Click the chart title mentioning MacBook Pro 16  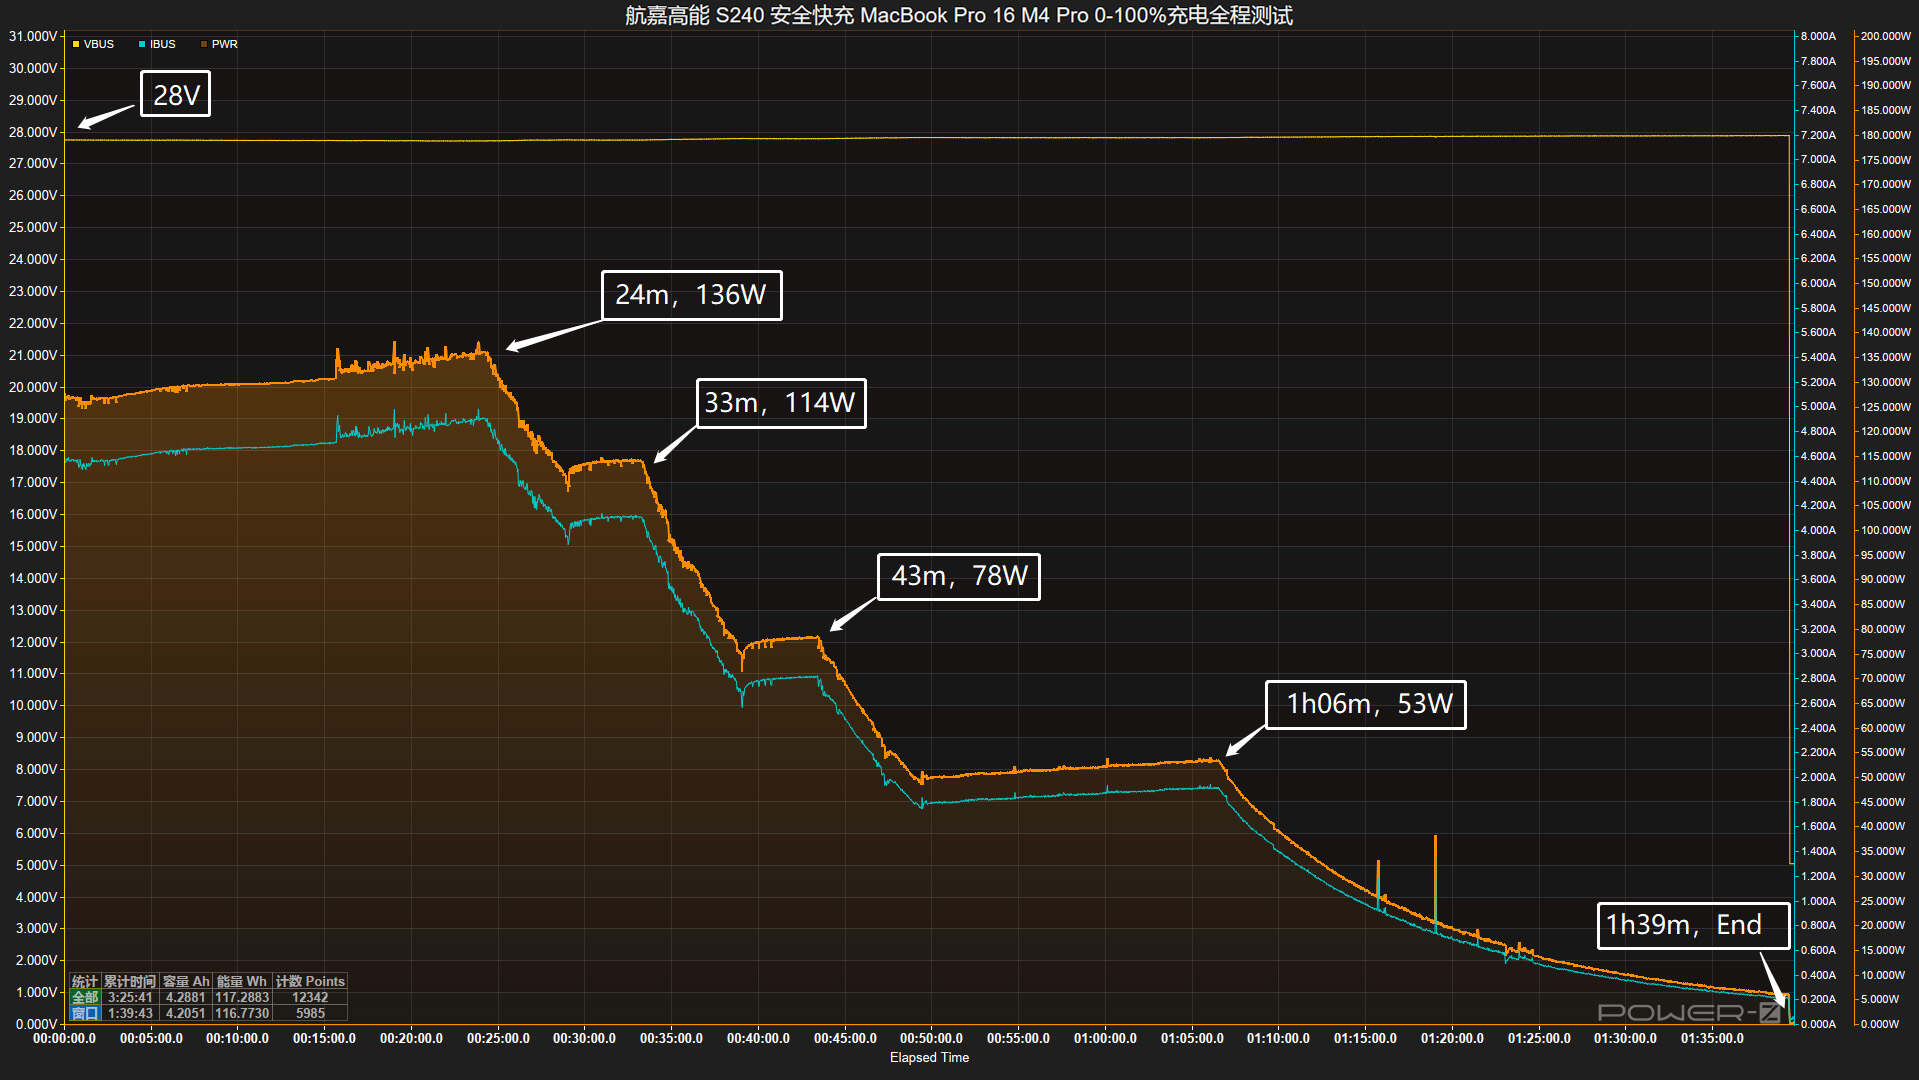coord(959,15)
